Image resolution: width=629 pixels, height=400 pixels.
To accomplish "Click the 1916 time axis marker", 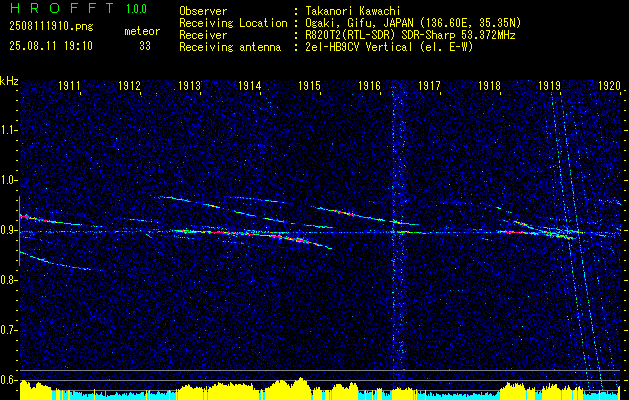I will [369, 86].
